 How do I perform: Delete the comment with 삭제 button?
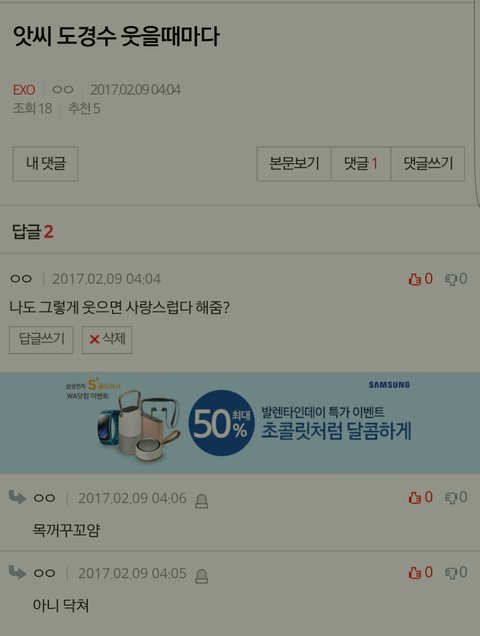tap(107, 339)
